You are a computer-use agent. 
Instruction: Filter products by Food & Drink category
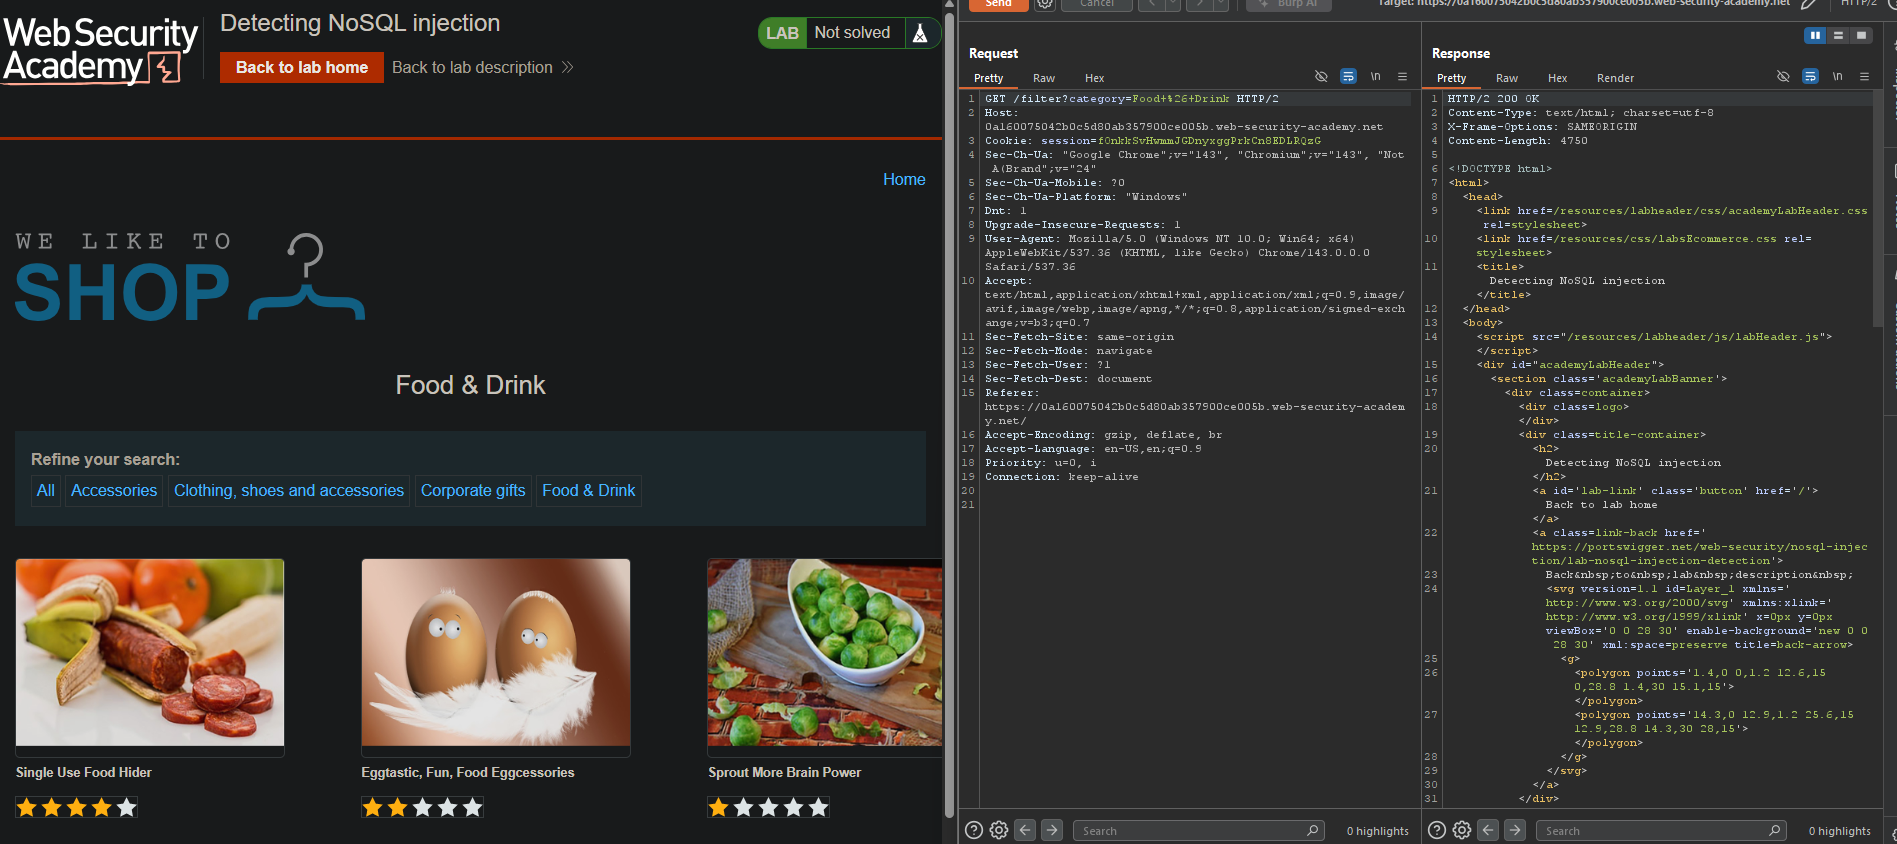point(589,490)
